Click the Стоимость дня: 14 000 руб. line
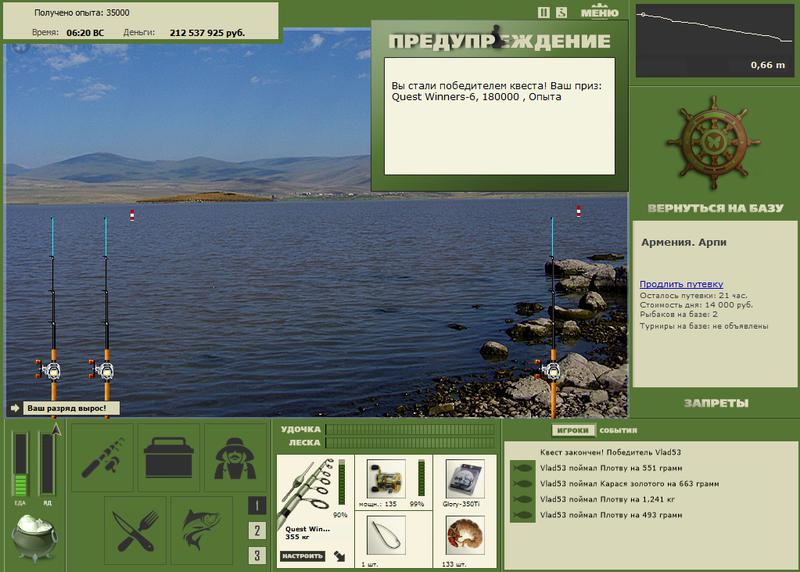800x572 pixels. (696, 305)
